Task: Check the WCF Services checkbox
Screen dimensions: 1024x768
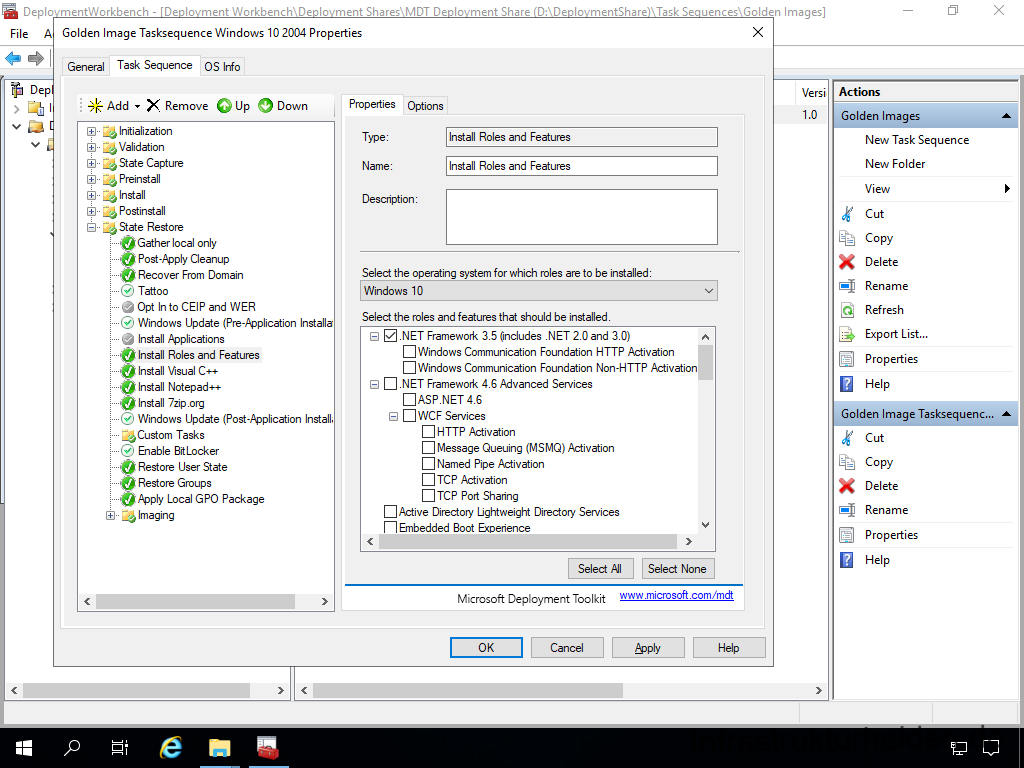Action: click(409, 416)
